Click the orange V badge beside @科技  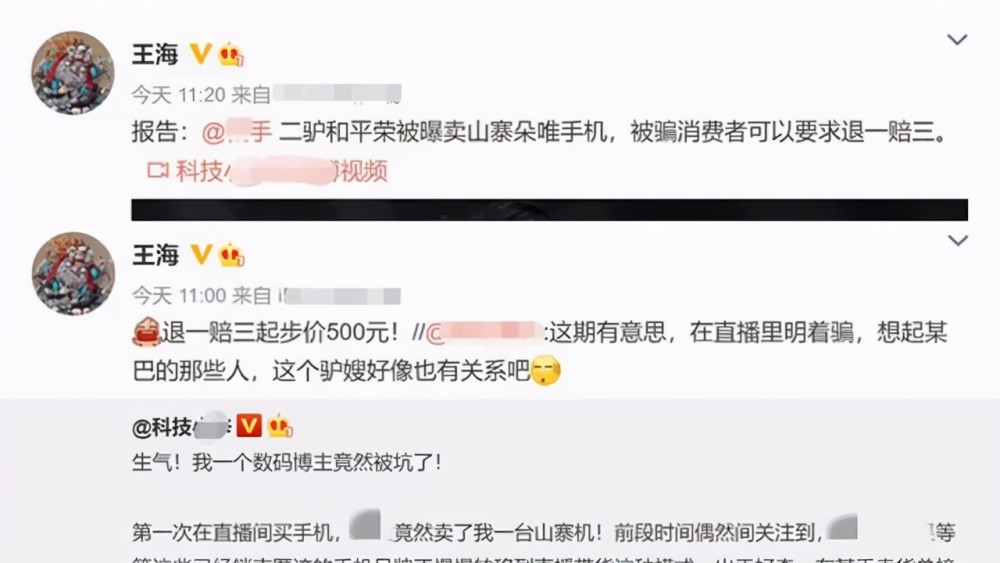click(x=249, y=425)
